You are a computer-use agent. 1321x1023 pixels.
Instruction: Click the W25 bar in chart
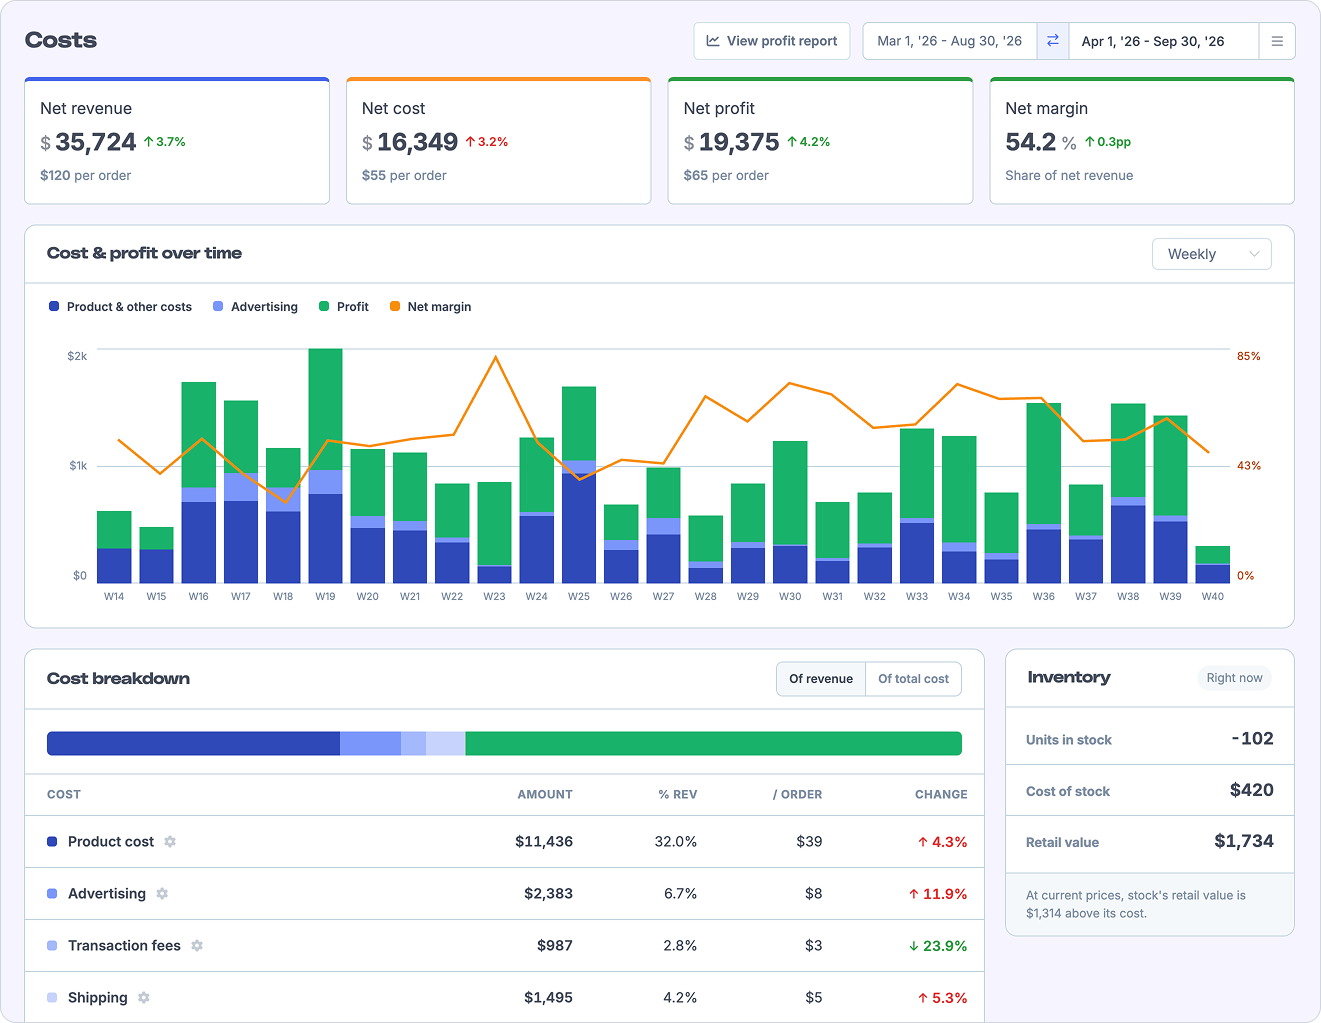(x=579, y=485)
